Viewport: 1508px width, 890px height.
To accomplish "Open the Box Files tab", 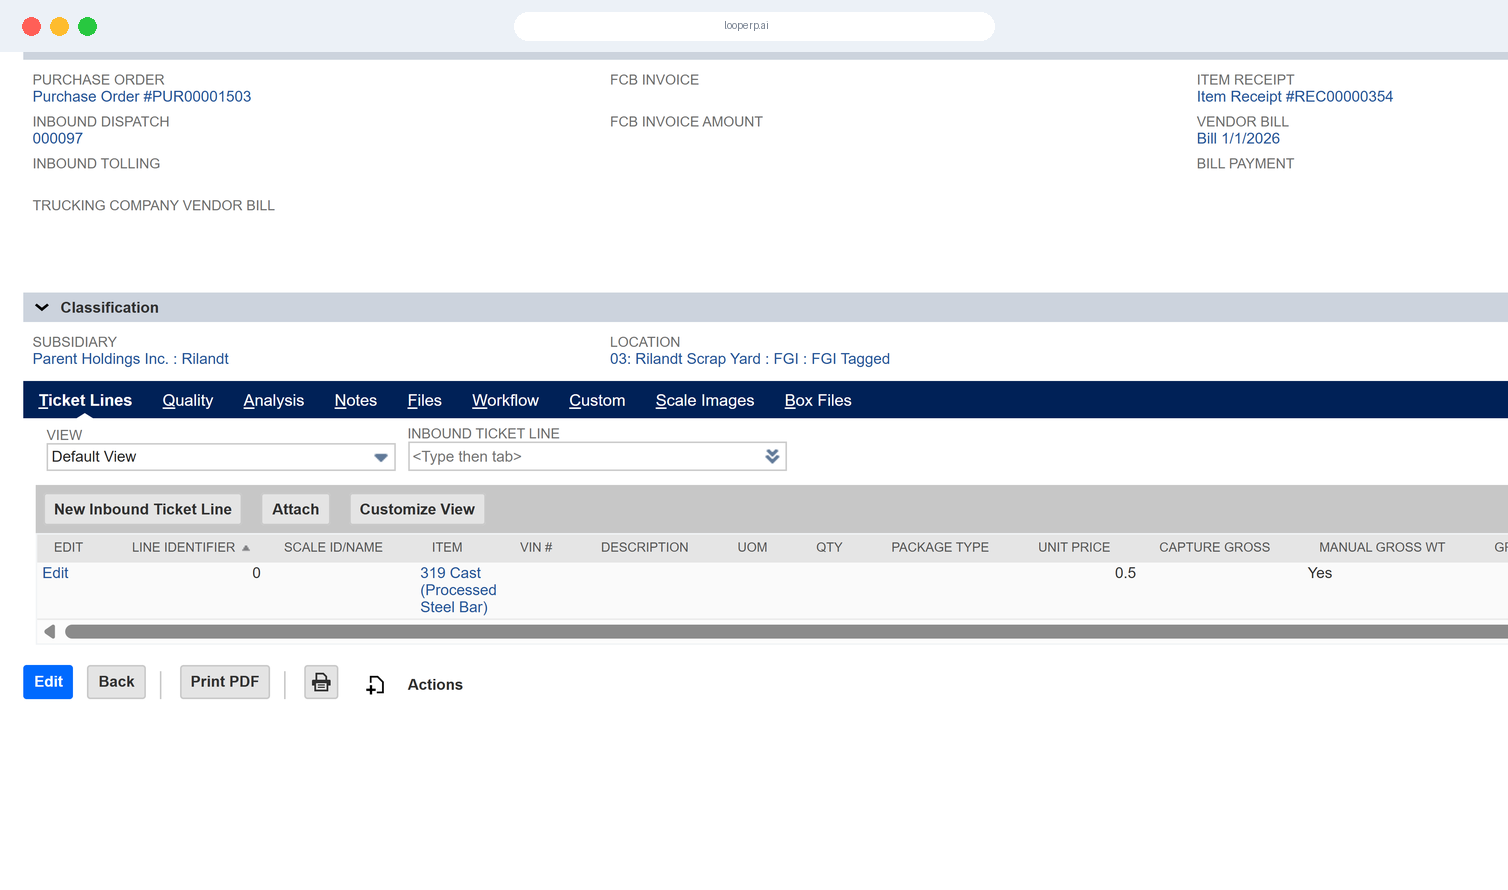I will coord(818,400).
